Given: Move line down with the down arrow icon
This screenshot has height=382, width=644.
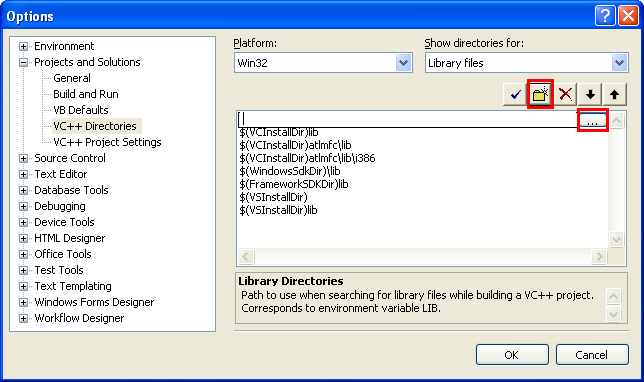Looking at the screenshot, I should coord(590,94).
